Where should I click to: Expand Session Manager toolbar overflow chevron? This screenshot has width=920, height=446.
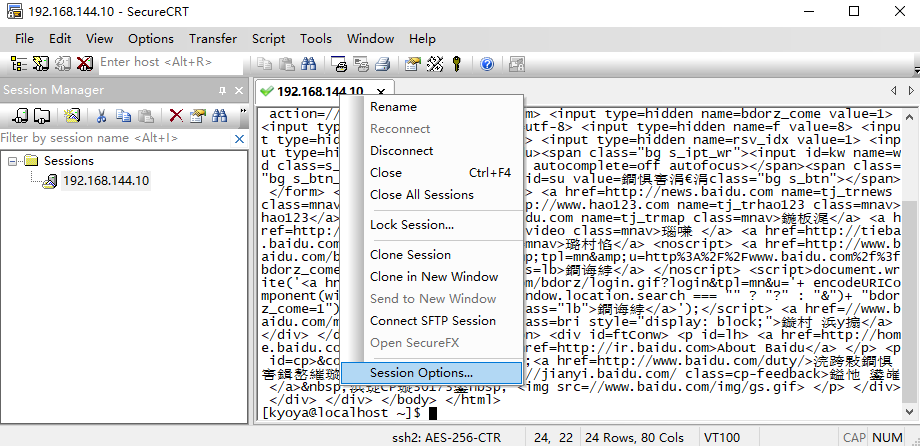[x=243, y=112]
